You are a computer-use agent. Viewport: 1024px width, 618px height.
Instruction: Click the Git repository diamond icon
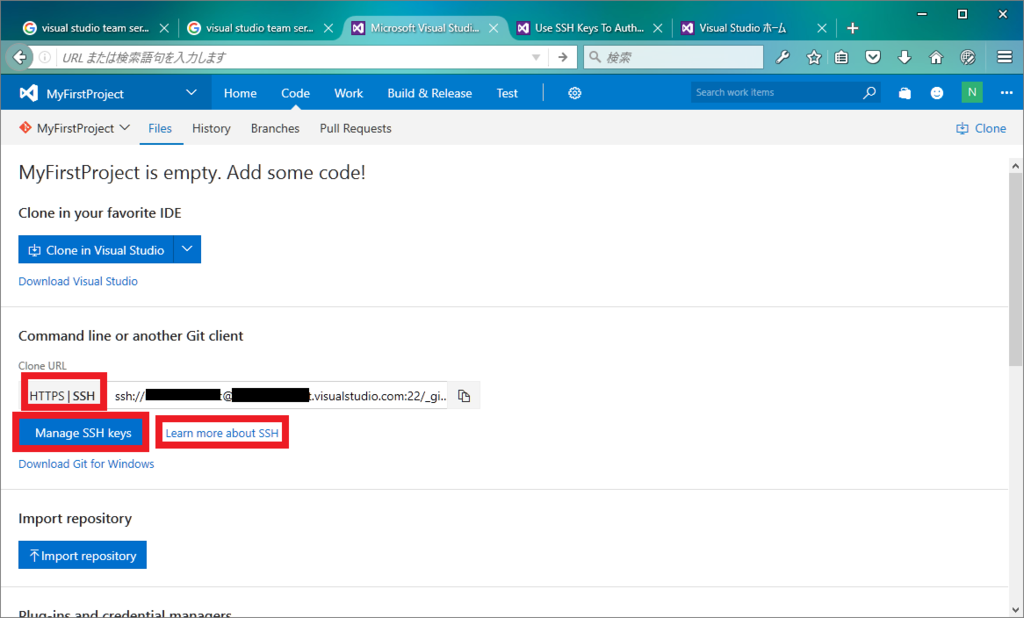coord(25,127)
